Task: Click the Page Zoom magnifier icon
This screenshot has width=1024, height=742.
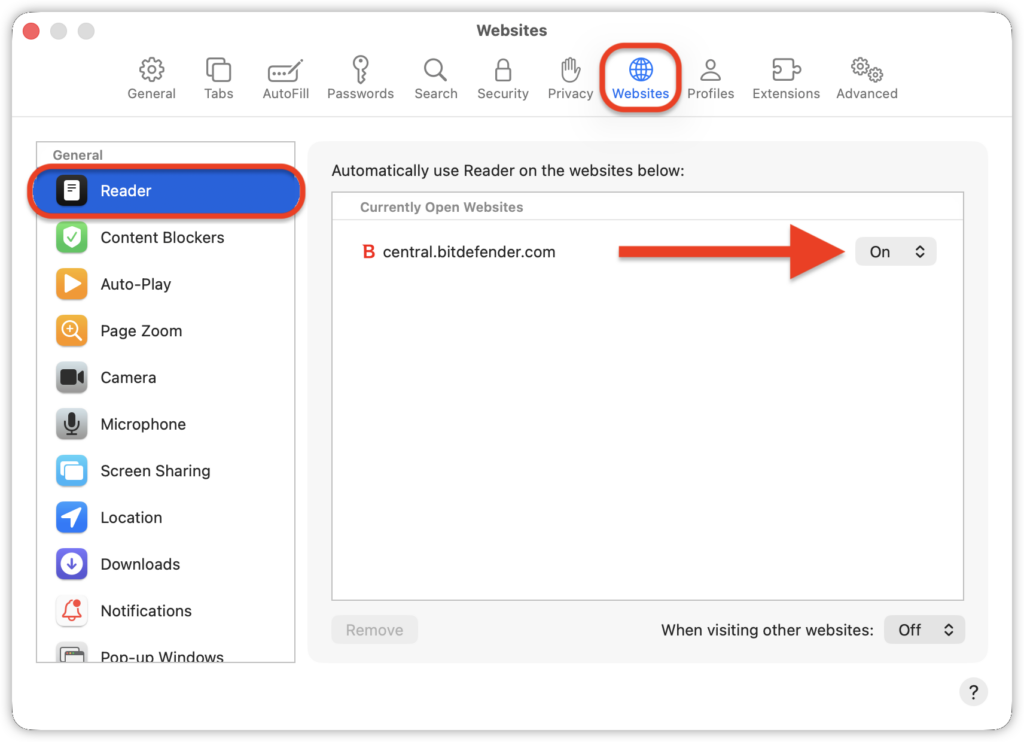Action: coord(72,331)
